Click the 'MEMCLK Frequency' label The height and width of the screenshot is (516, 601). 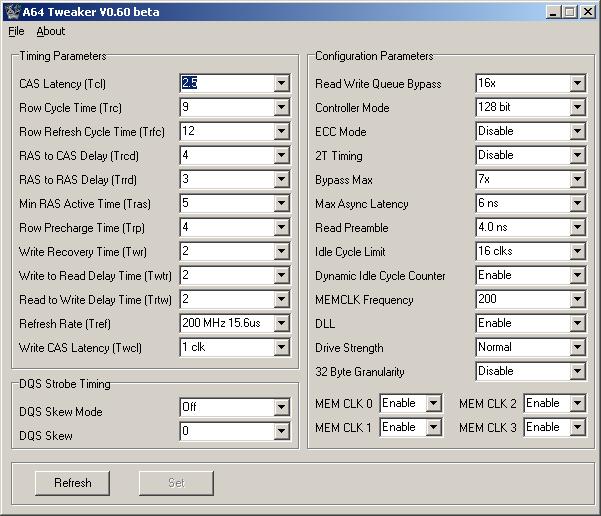pos(364,300)
